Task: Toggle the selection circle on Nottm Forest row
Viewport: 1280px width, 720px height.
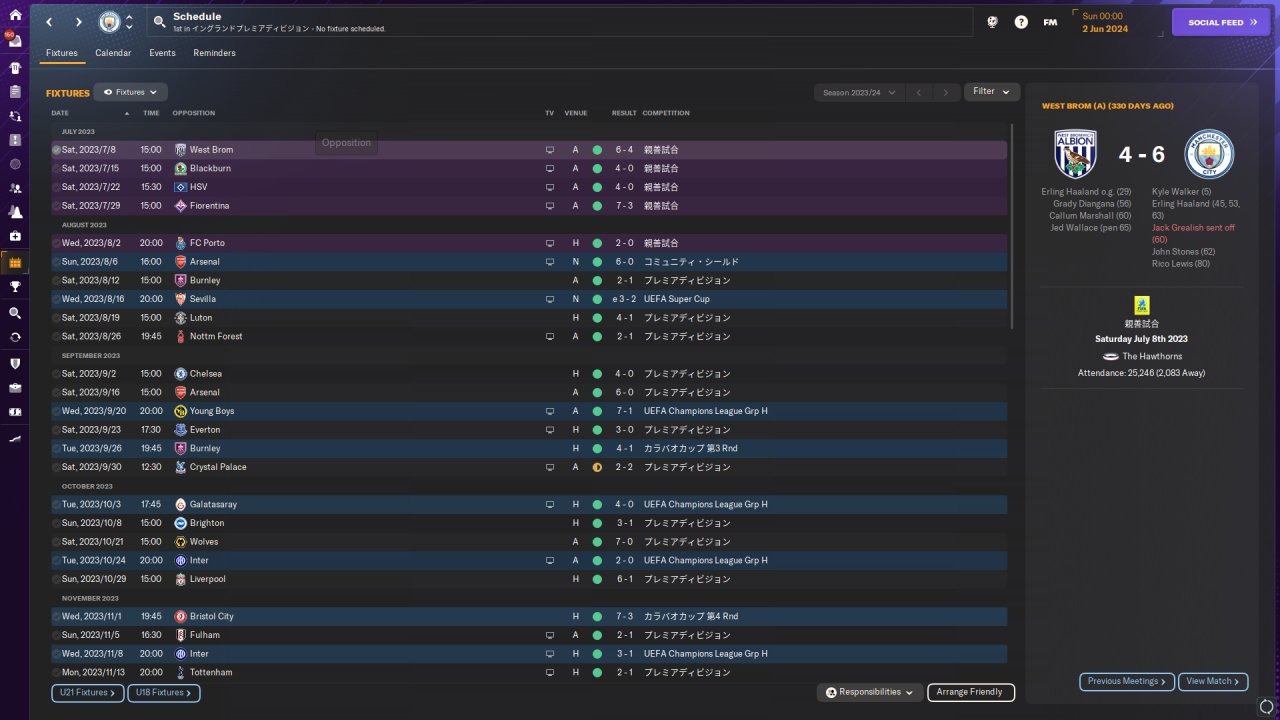Action: coord(57,337)
